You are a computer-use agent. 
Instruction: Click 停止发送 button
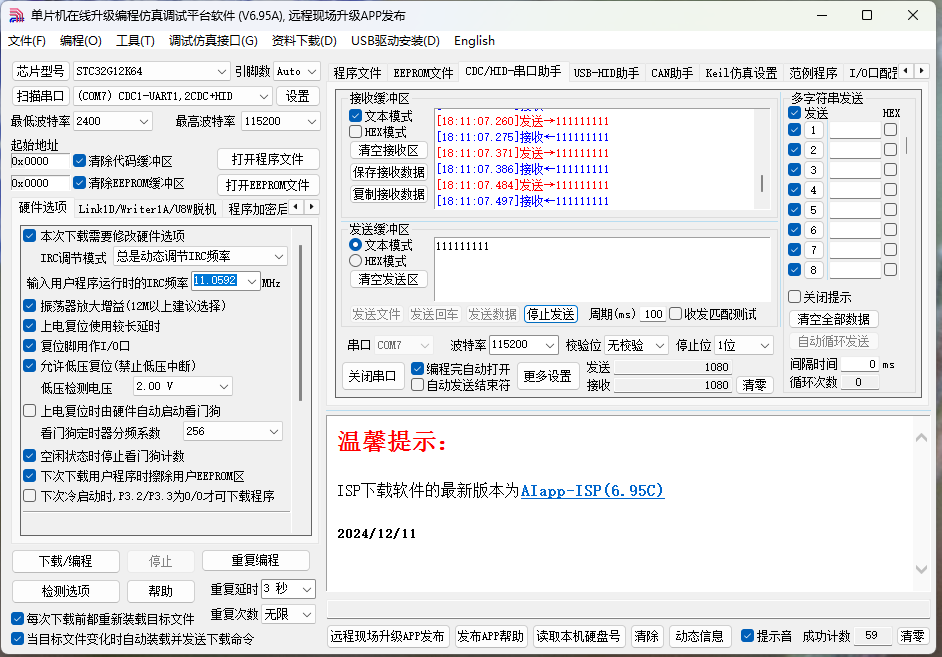coord(550,314)
